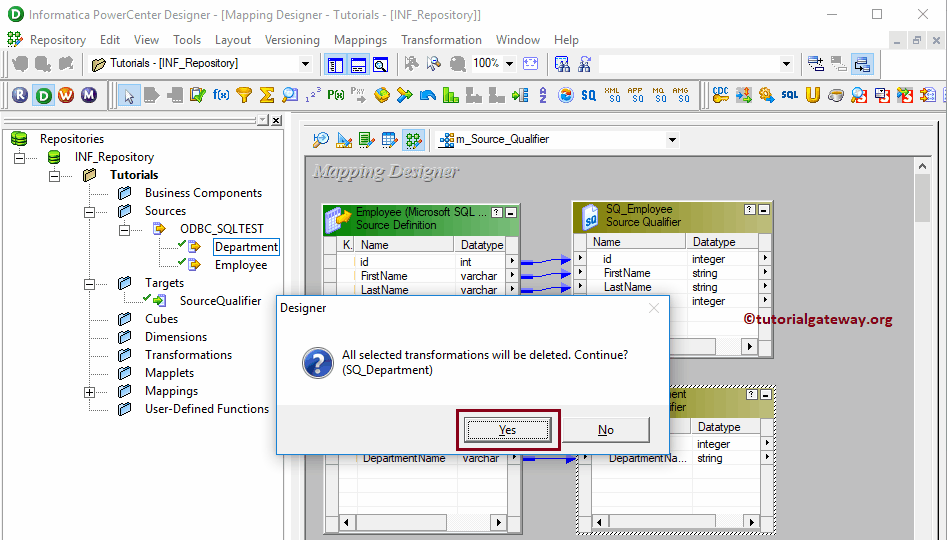Open the Workflow Manager W icon
Screen dimensions: 947x540
(x=66, y=95)
